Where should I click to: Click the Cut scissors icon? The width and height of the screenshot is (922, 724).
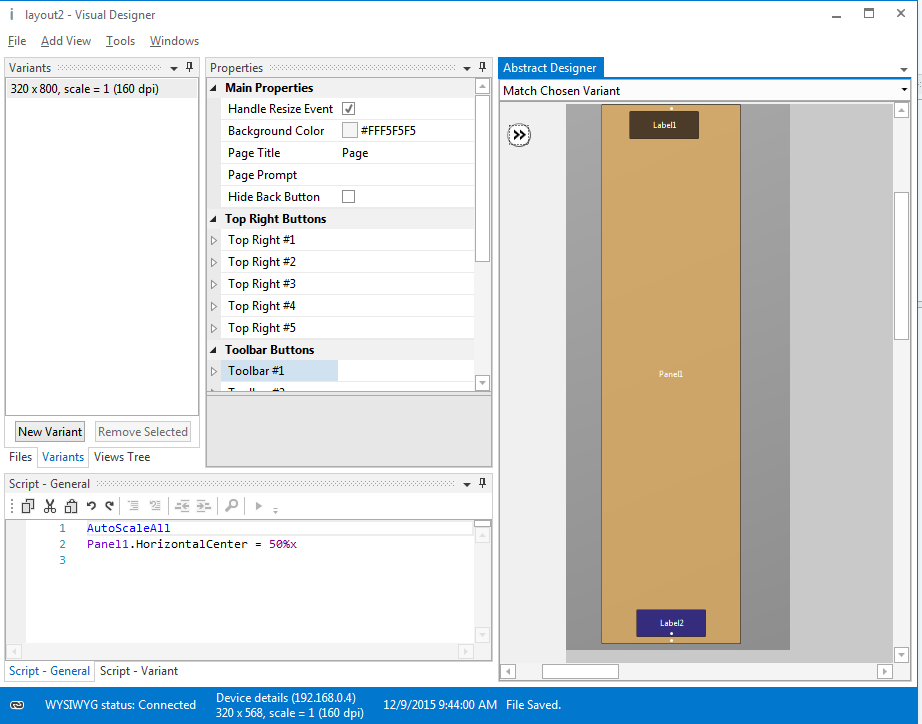coord(50,506)
